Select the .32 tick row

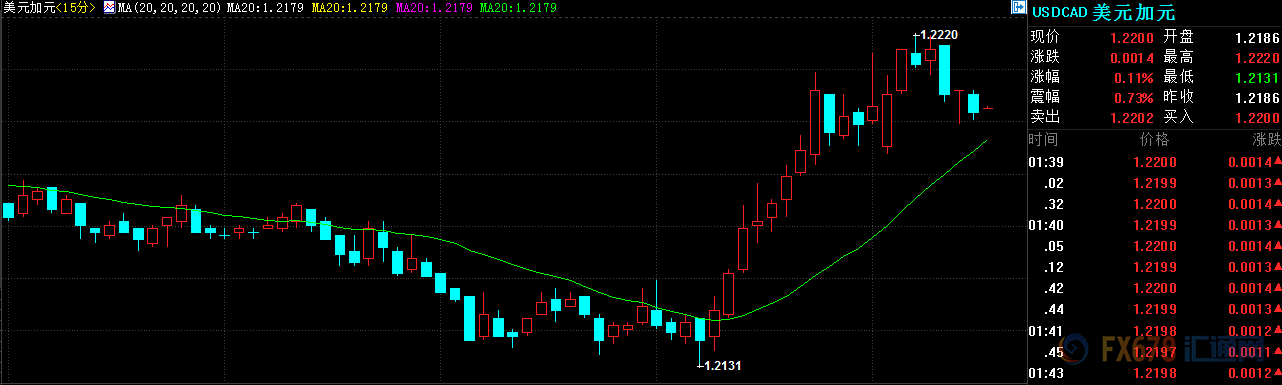[x=1155, y=204]
